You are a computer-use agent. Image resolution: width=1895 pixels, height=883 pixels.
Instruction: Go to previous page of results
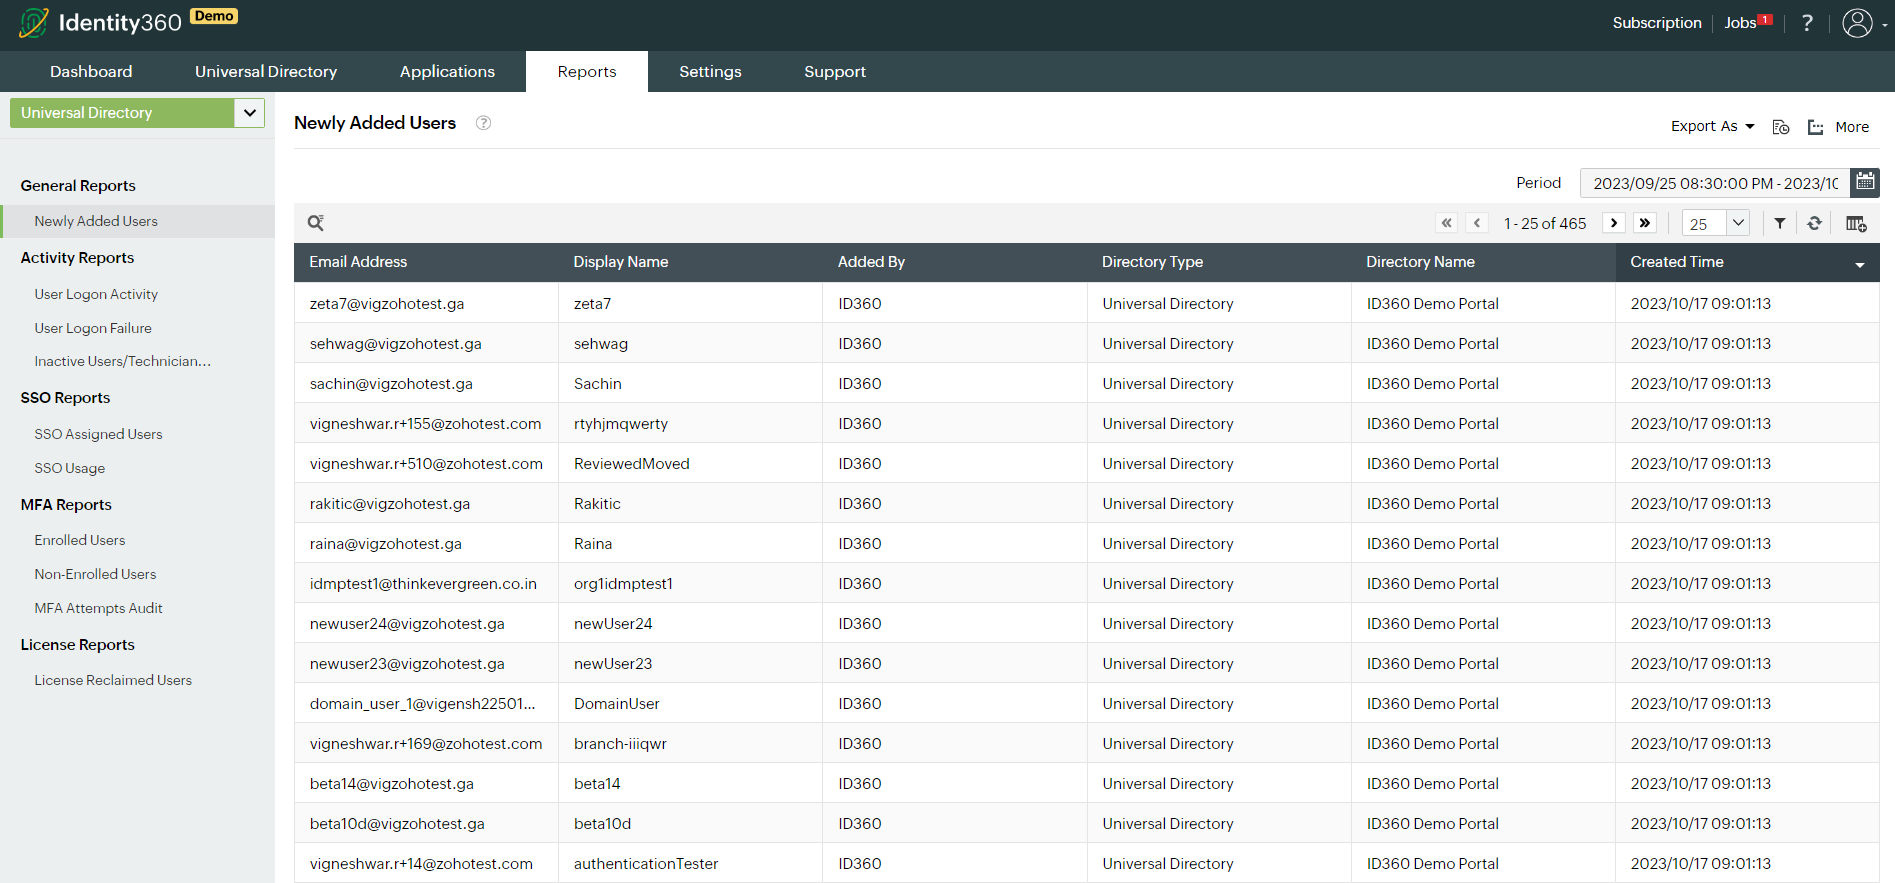coord(1477,223)
